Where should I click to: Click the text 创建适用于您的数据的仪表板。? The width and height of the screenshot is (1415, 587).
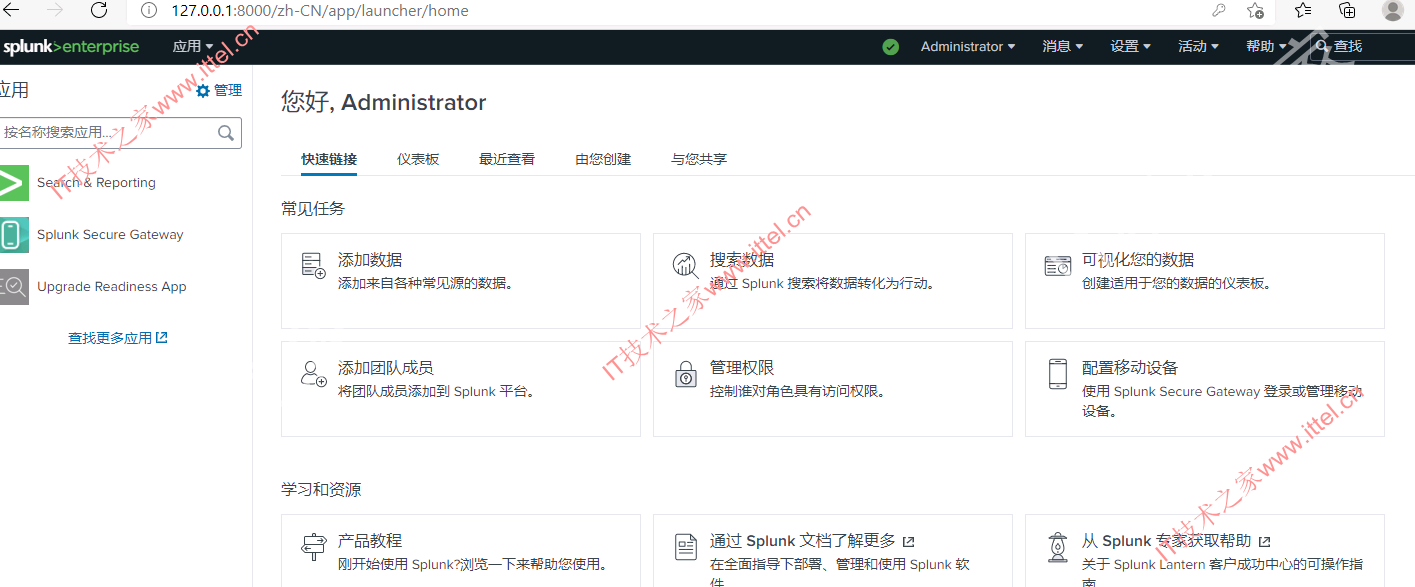coord(1177,284)
